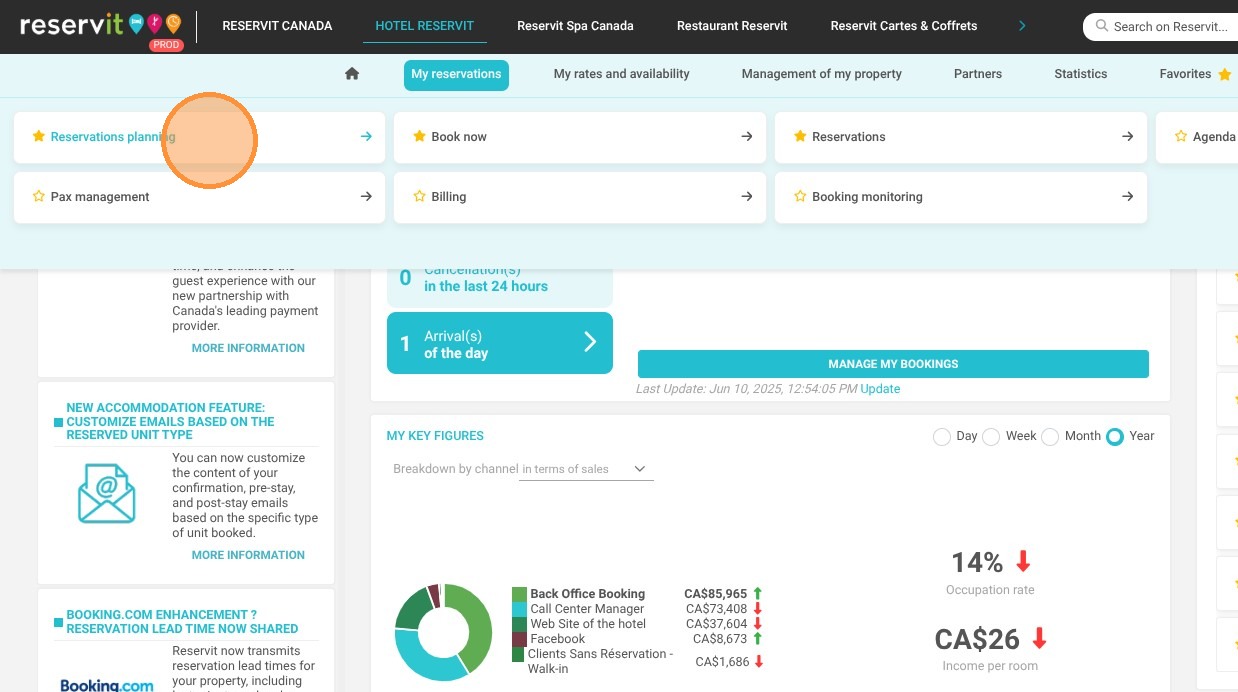
Task: Click Back Office Booking CA$85,965 value
Action: [715, 594]
